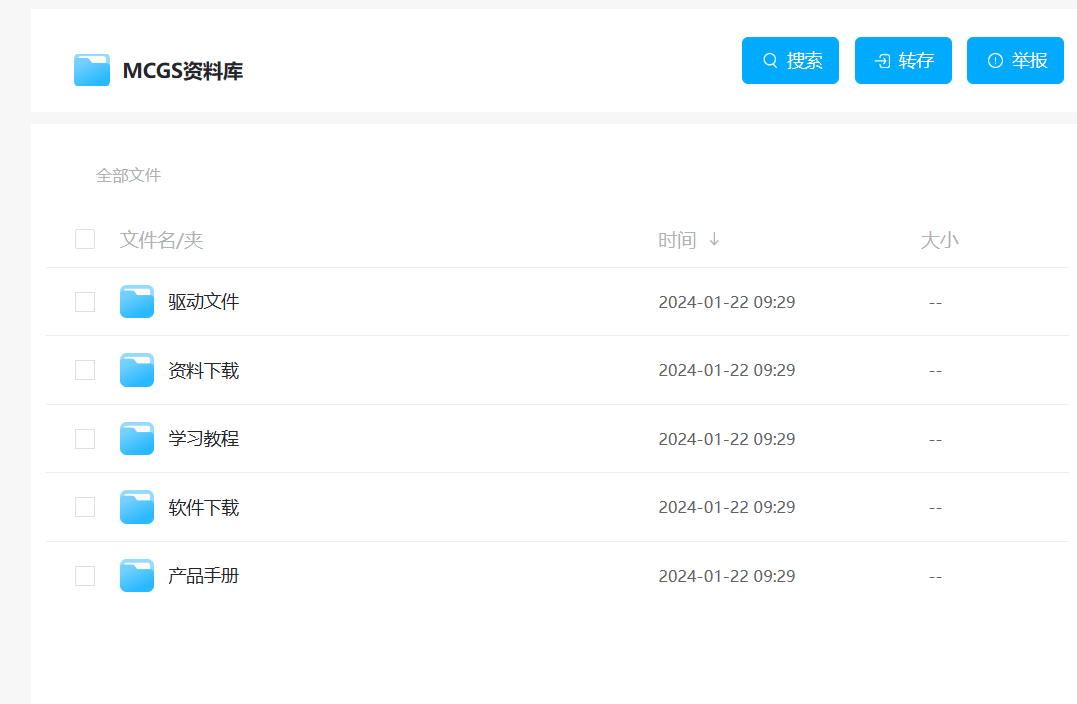1077x704 pixels.
Task: Click the 软件下载 folder icon
Action: [137, 507]
